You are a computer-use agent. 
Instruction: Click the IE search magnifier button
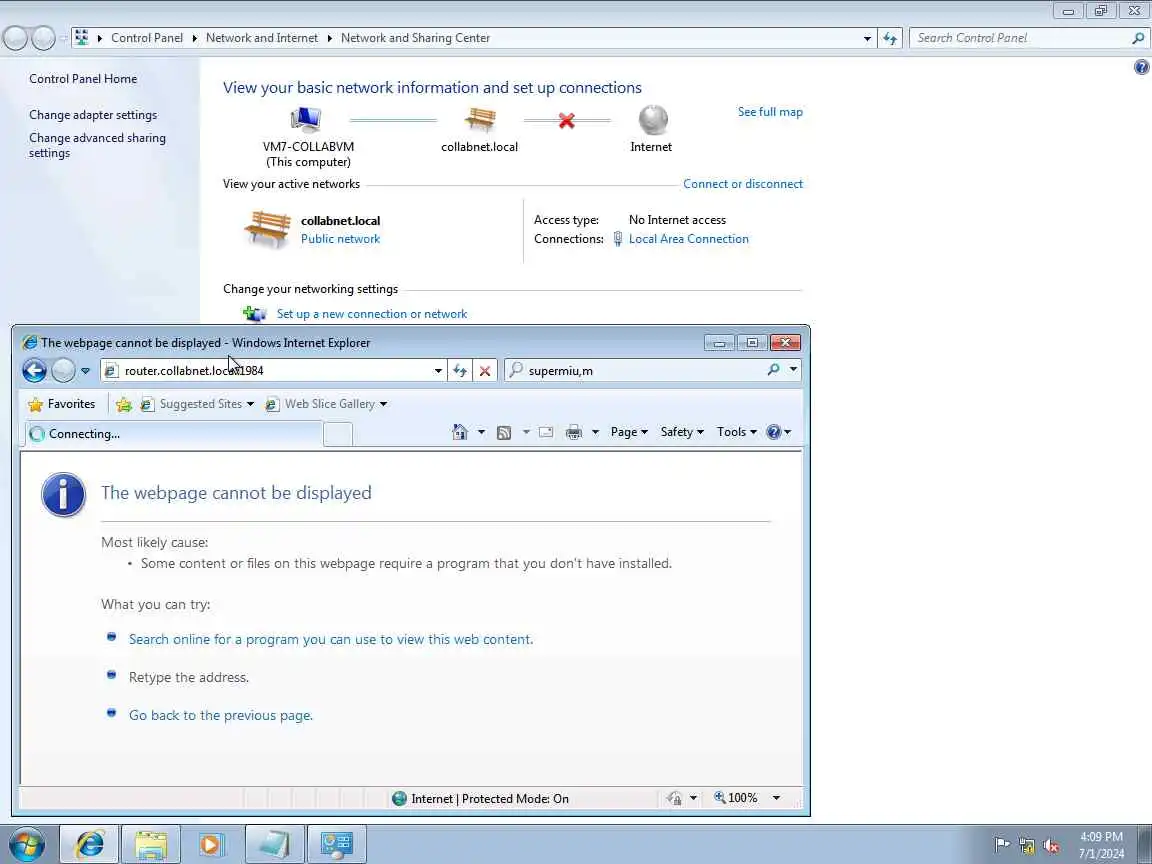coord(774,370)
